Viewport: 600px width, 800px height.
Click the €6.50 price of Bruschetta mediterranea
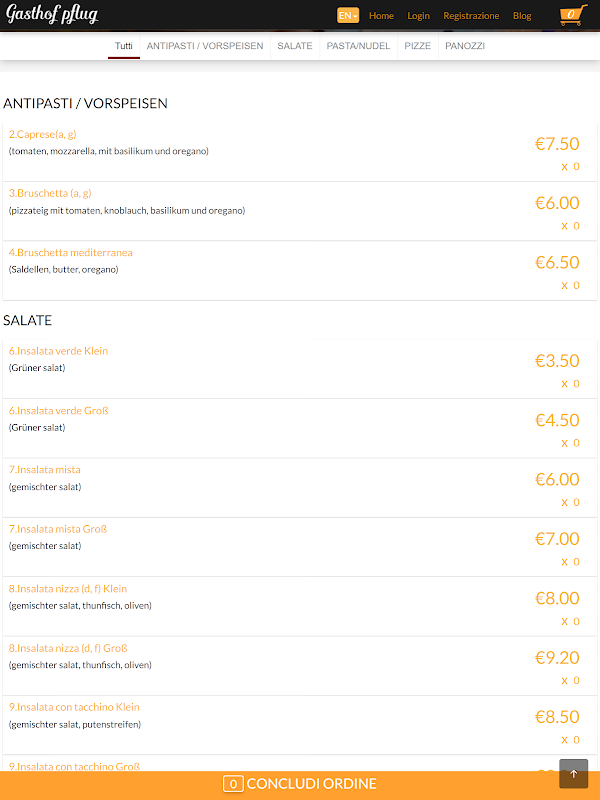click(x=557, y=262)
